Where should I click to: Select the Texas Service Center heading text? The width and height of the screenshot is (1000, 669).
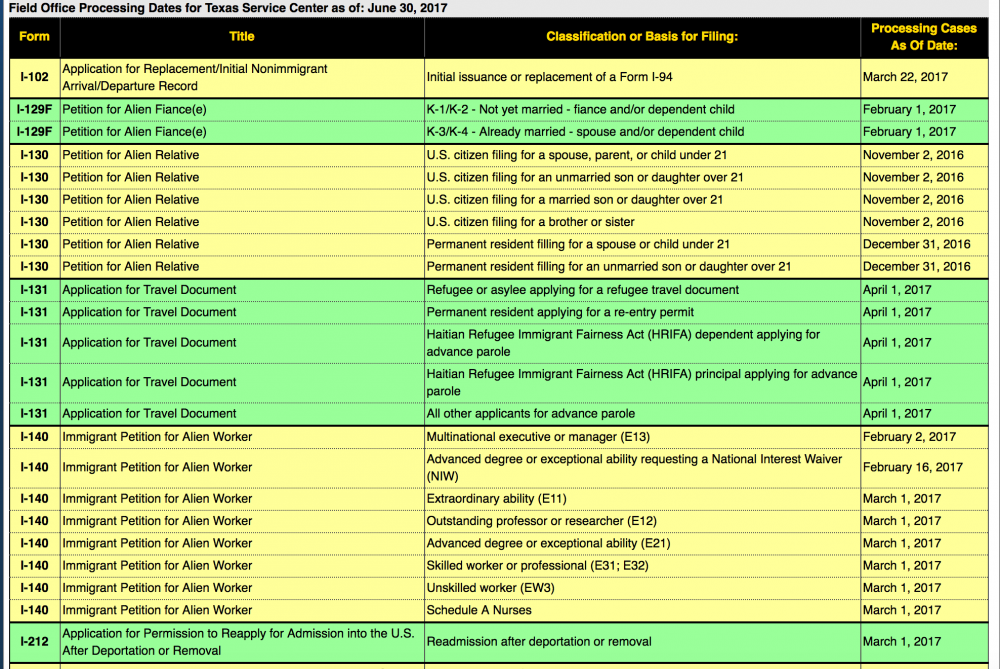[x=228, y=8]
